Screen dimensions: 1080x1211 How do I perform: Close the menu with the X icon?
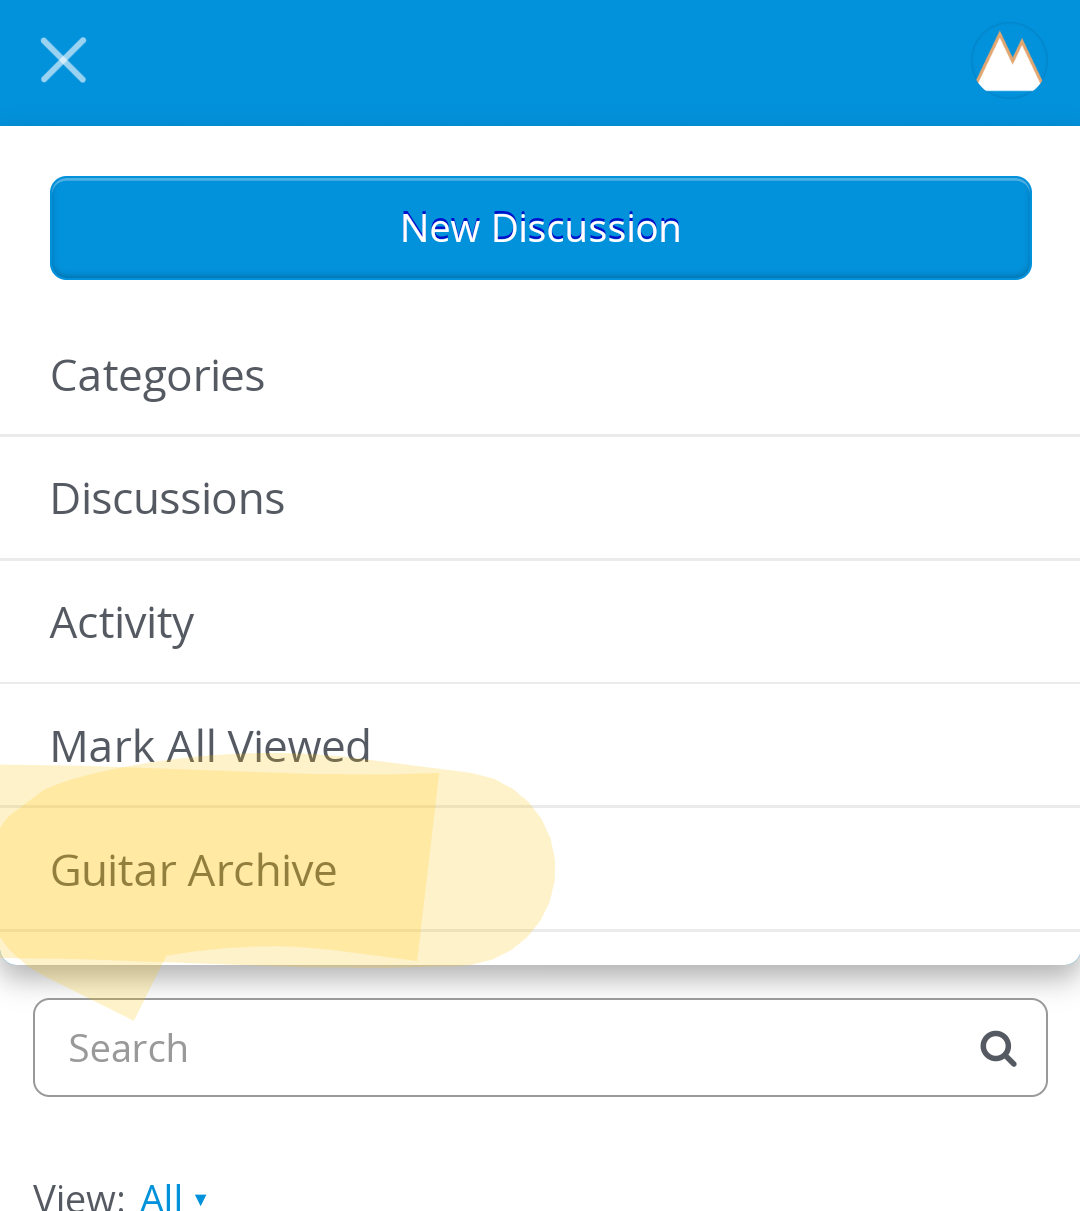pyautogui.click(x=63, y=60)
